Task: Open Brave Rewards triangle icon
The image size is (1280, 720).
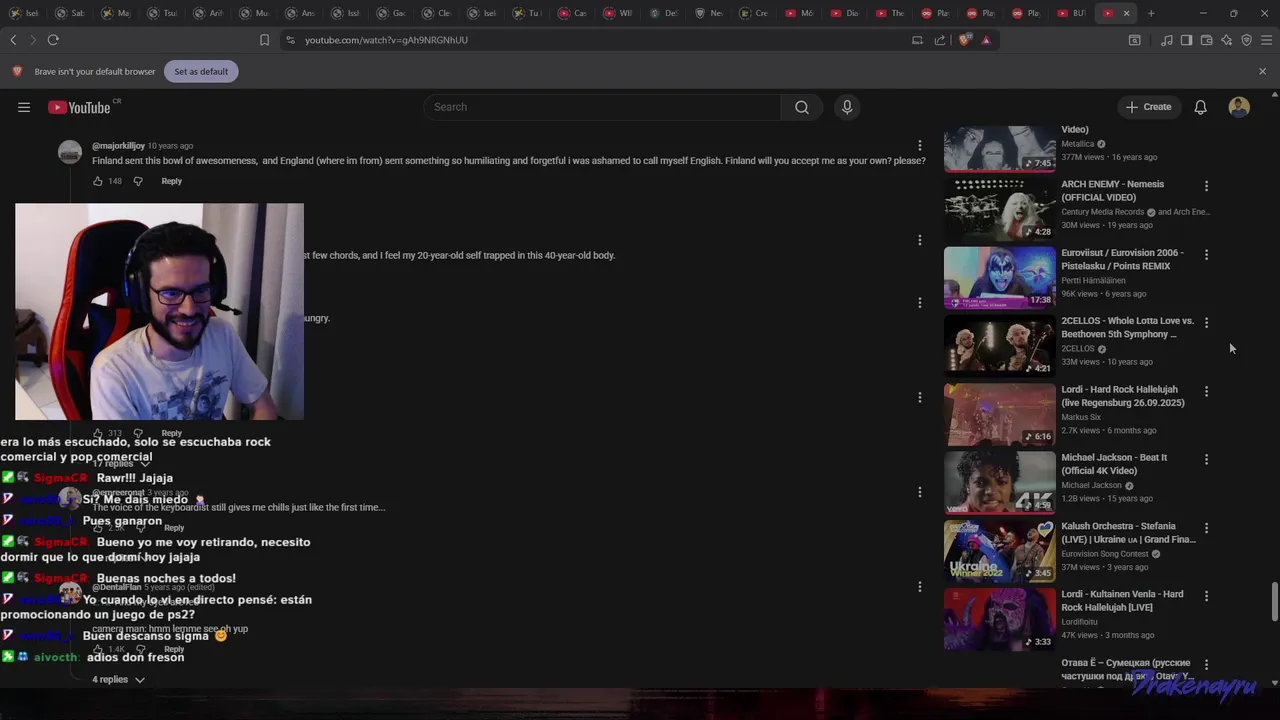Action: tap(986, 40)
